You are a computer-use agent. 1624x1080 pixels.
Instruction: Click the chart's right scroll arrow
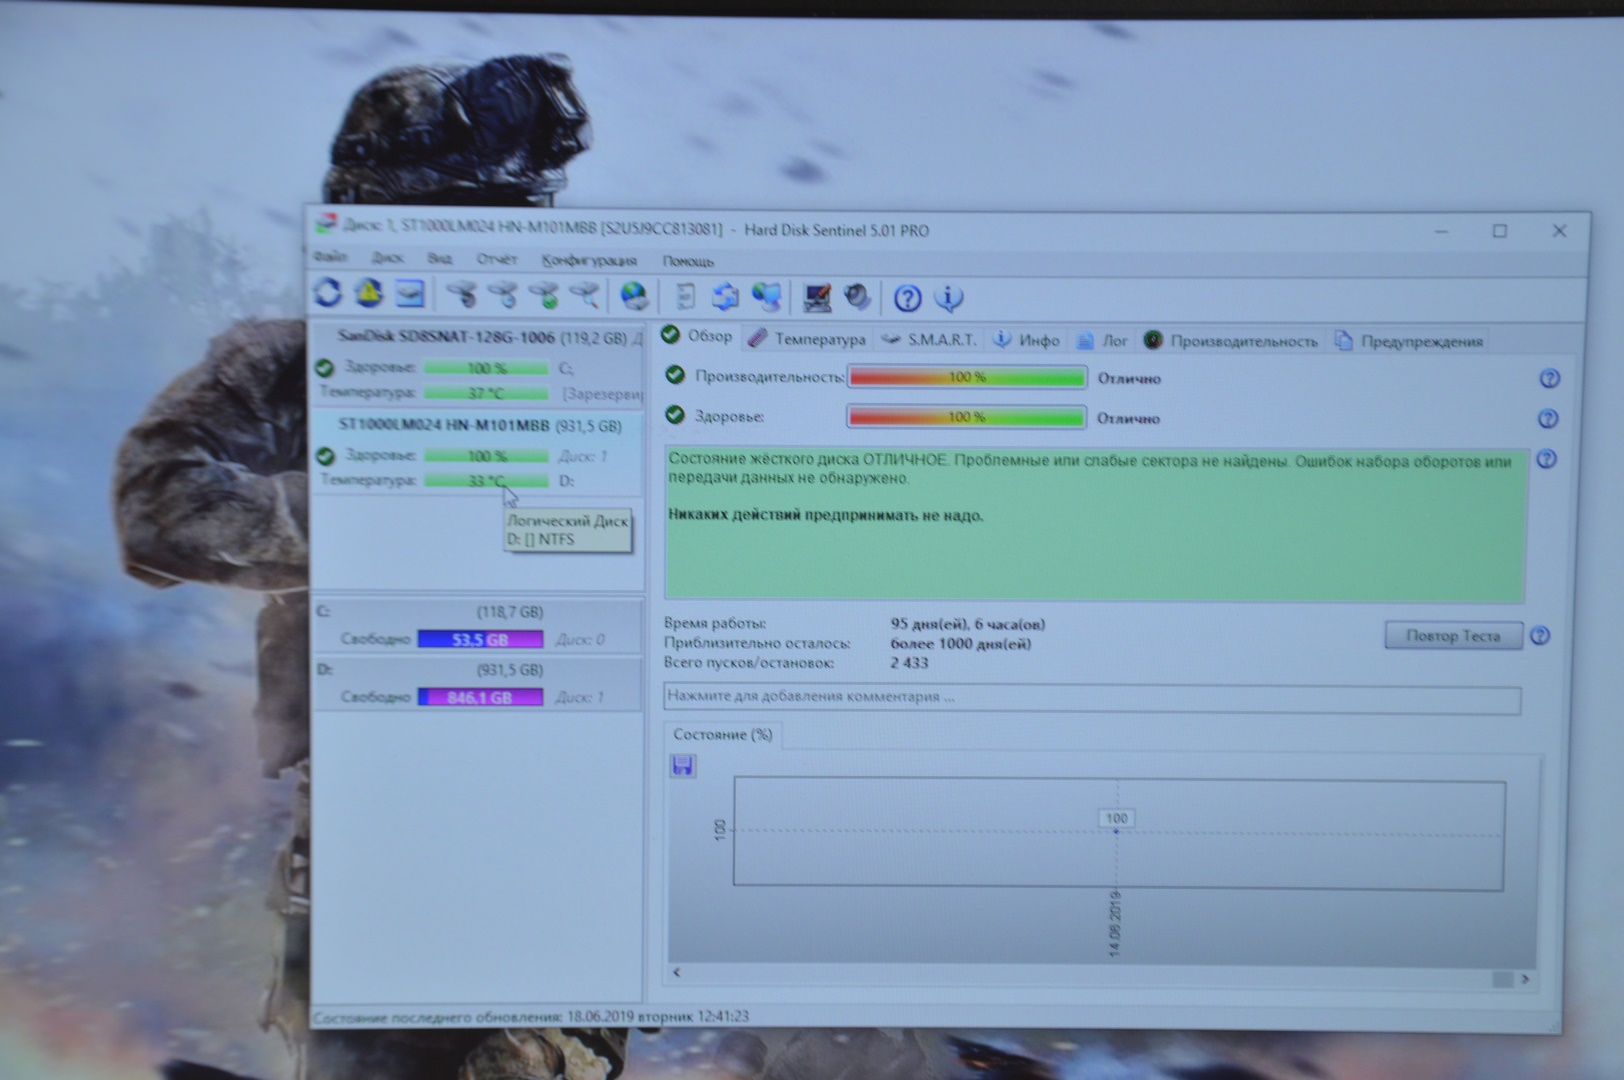coord(1525,979)
